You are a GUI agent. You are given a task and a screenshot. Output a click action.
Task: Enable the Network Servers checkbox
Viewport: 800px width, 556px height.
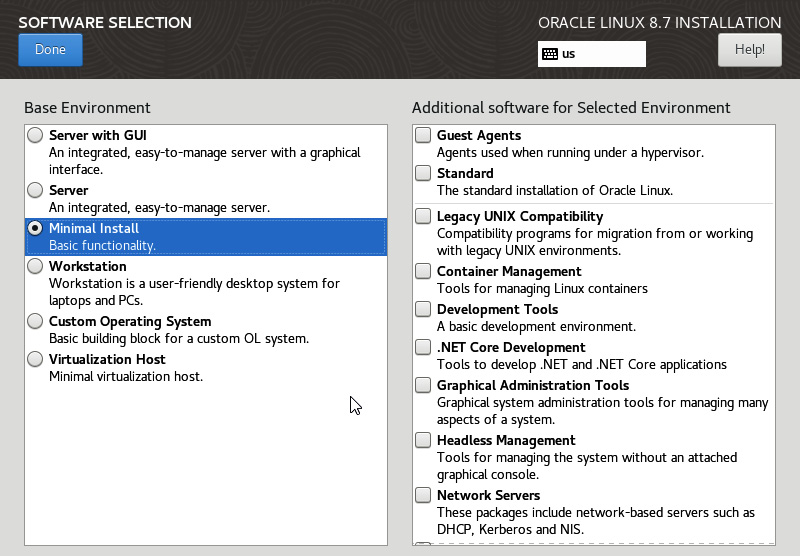423,495
